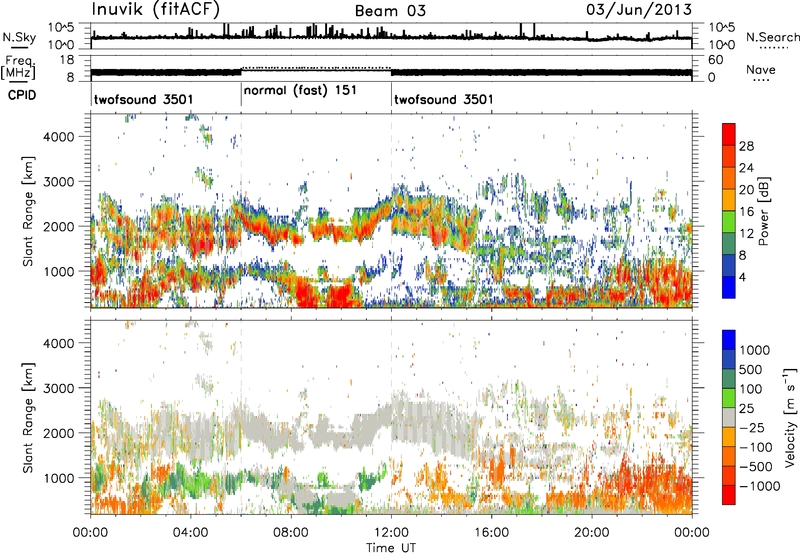Viewport: 800px width, 554px height.
Task: Click the 'Time UT' axis title
Action: point(391,548)
